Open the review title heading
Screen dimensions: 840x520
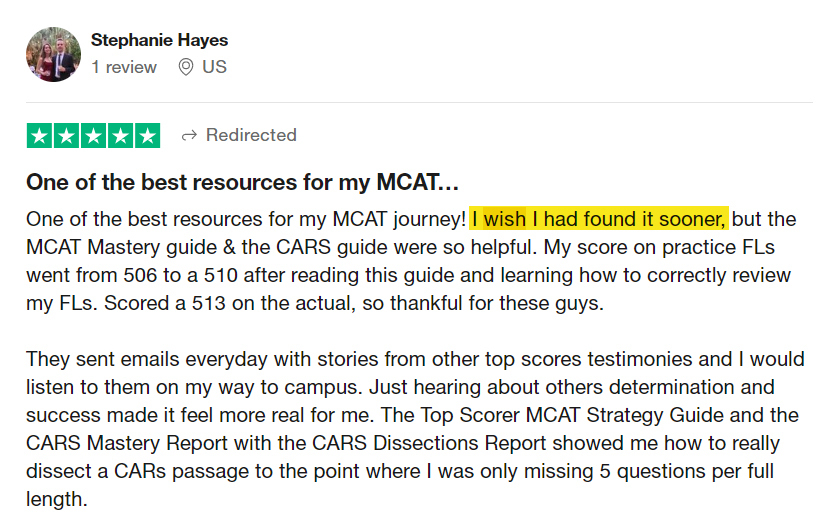pos(242,182)
